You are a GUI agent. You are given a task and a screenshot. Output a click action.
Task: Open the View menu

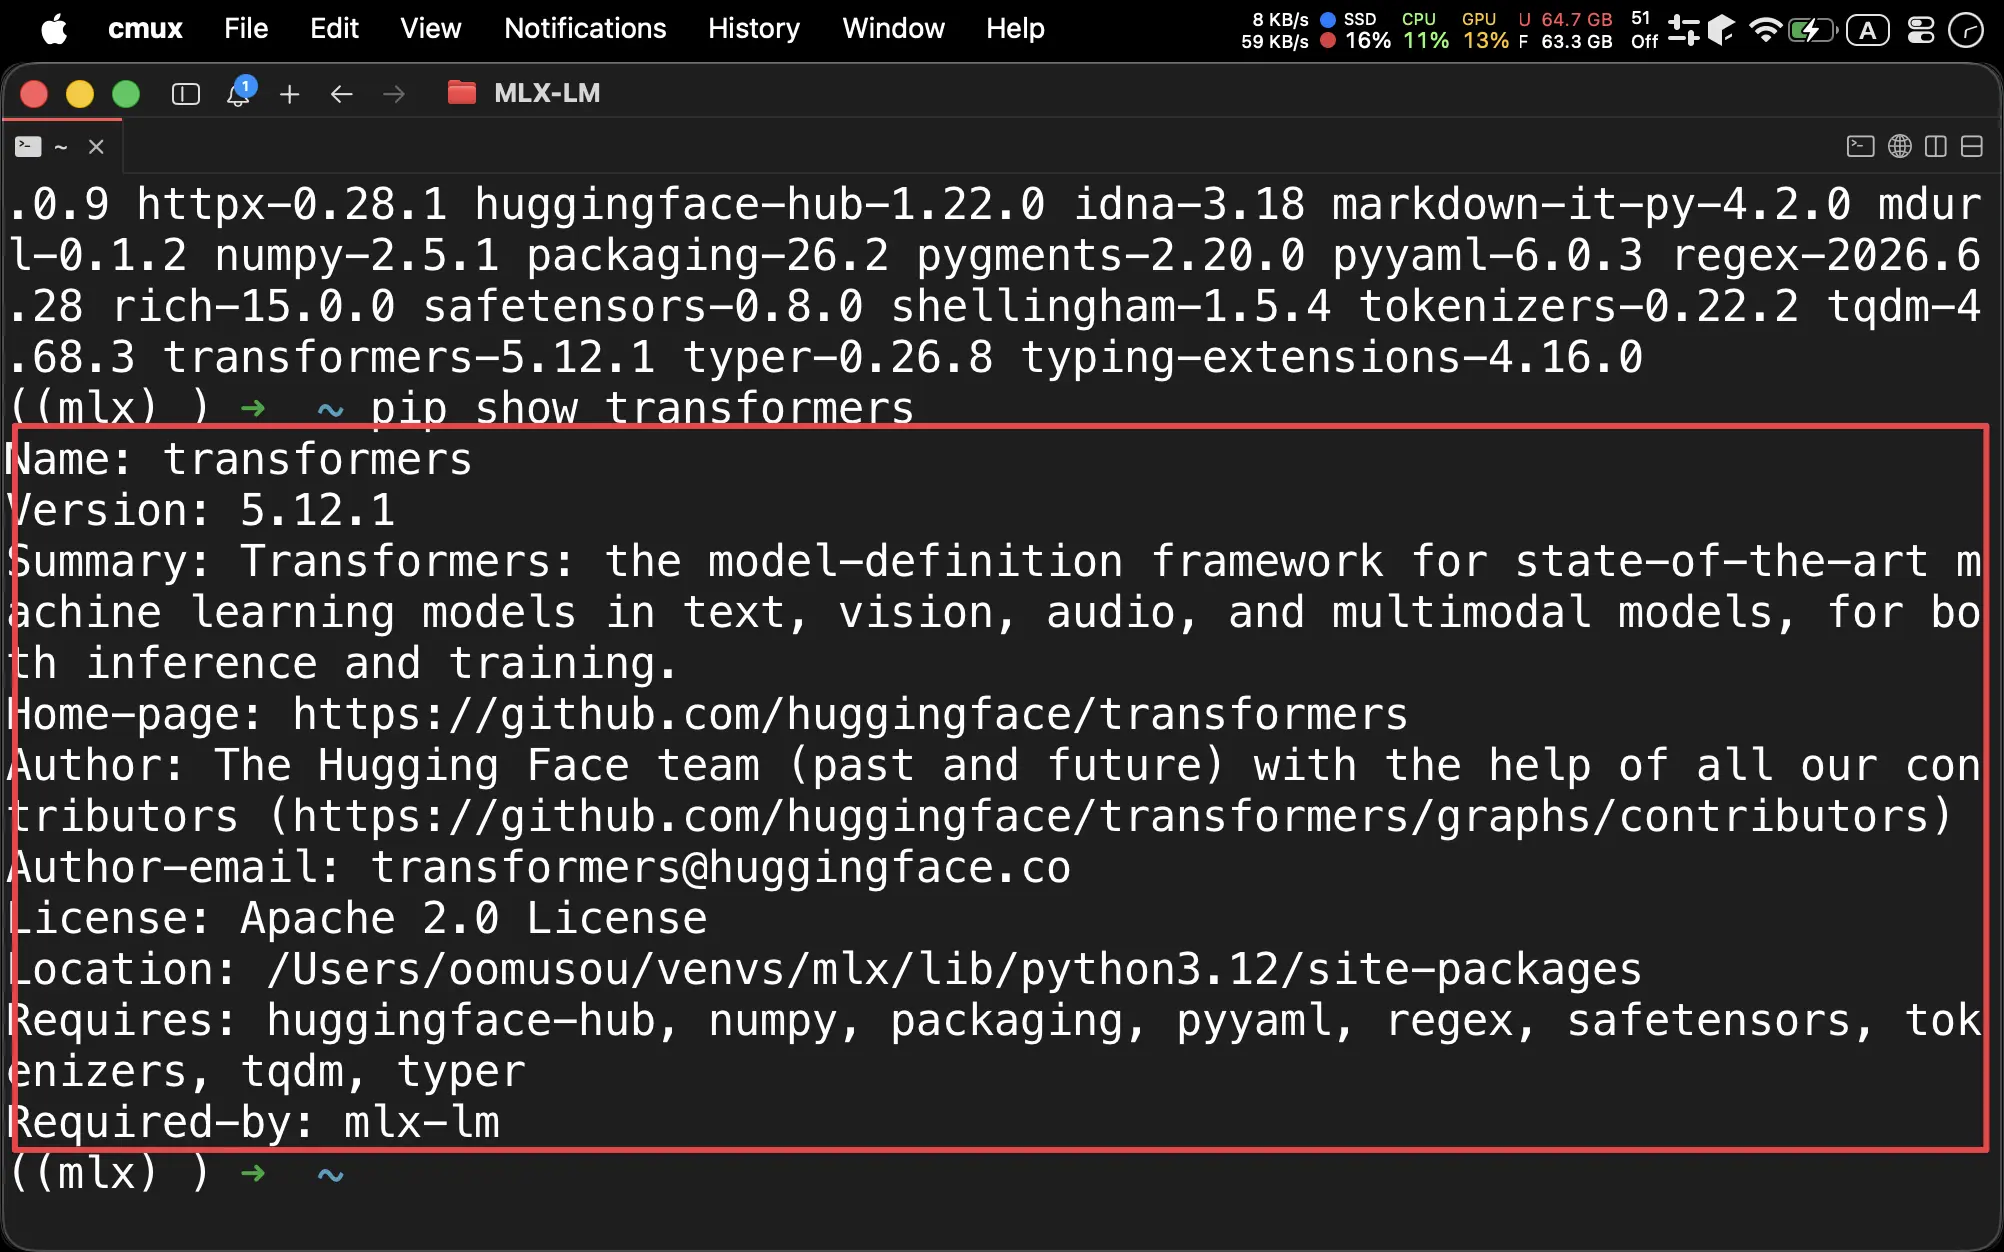(x=431, y=29)
